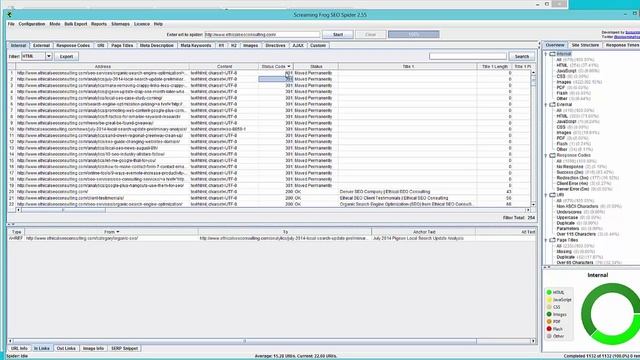This screenshot has height=360, width=640.
Task: Click the URL to spider input field
Action: pos(262,35)
